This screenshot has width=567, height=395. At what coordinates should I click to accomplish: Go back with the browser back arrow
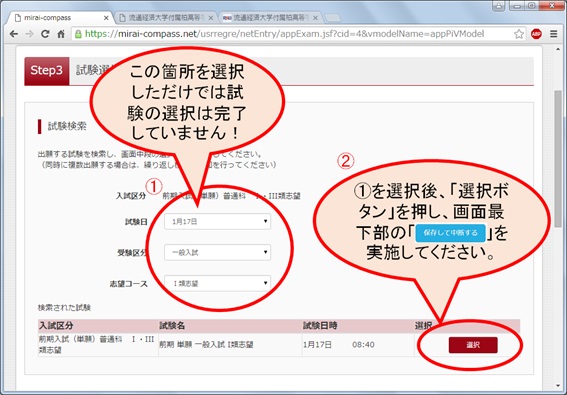point(14,34)
